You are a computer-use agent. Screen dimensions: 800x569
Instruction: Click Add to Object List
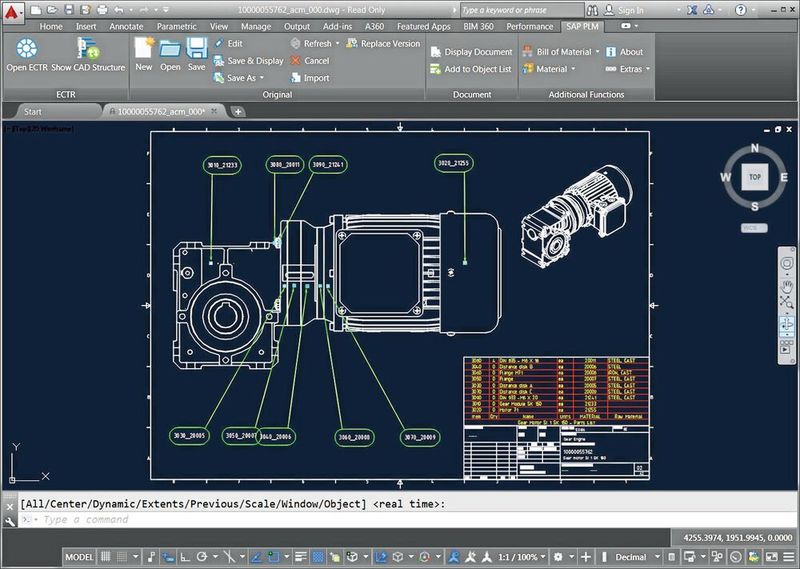point(470,69)
